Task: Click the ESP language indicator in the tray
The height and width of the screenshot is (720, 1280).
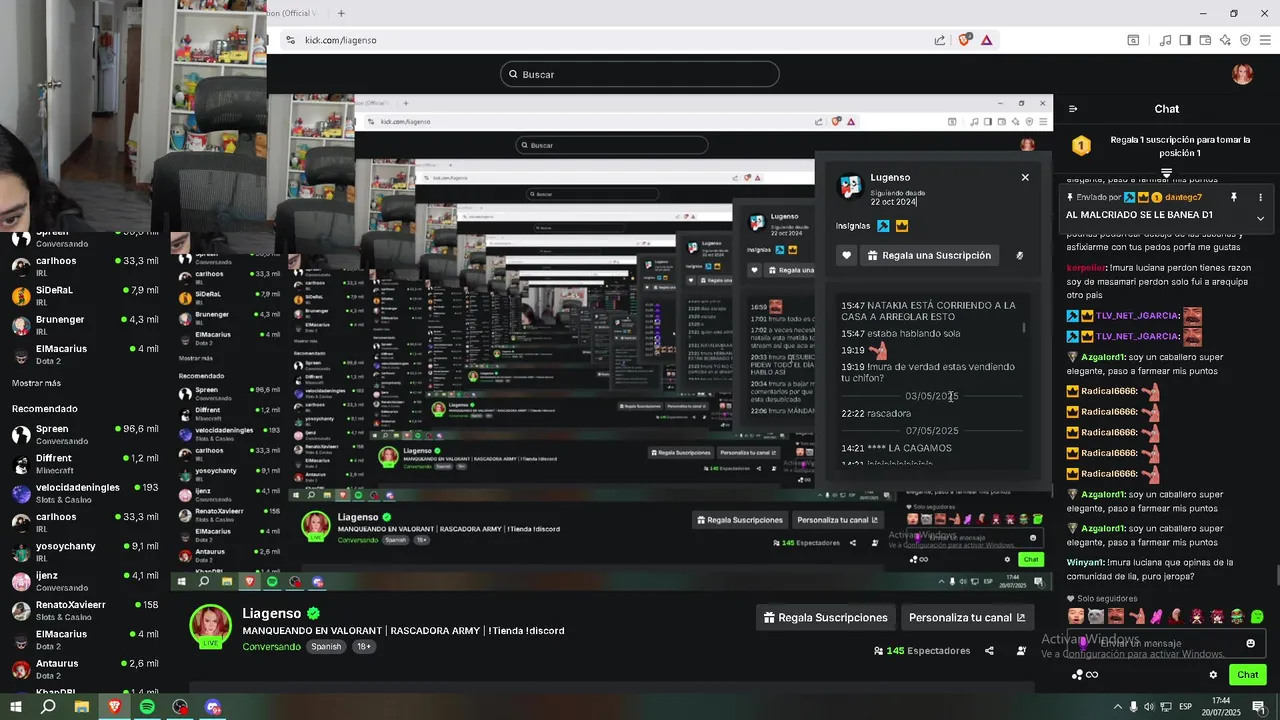Action: point(1185,707)
